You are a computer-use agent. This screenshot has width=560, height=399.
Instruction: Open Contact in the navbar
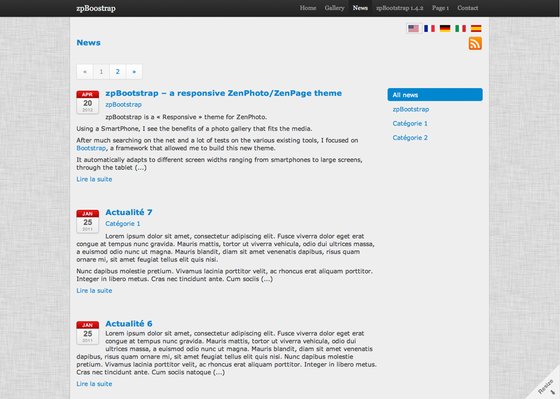(468, 8)
